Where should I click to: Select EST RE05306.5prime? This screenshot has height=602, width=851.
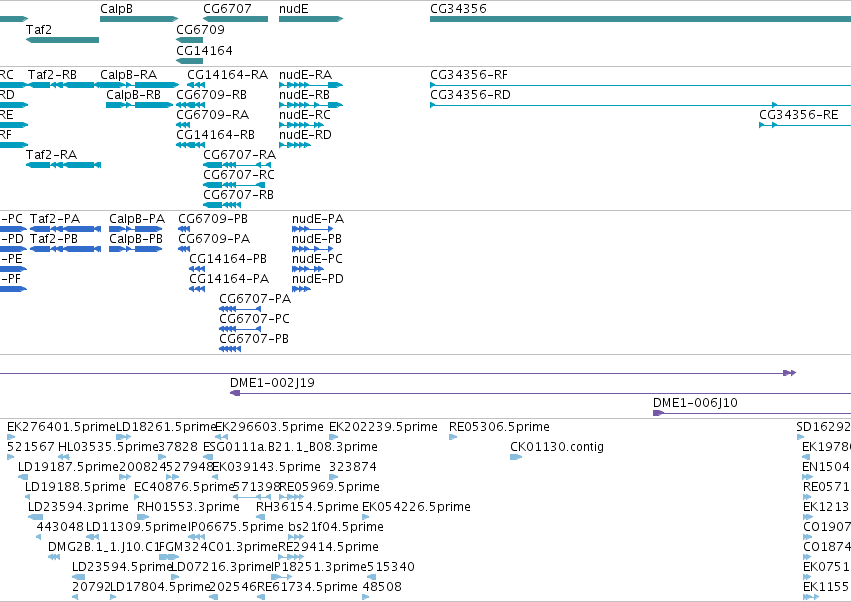(x=499, y=427)
